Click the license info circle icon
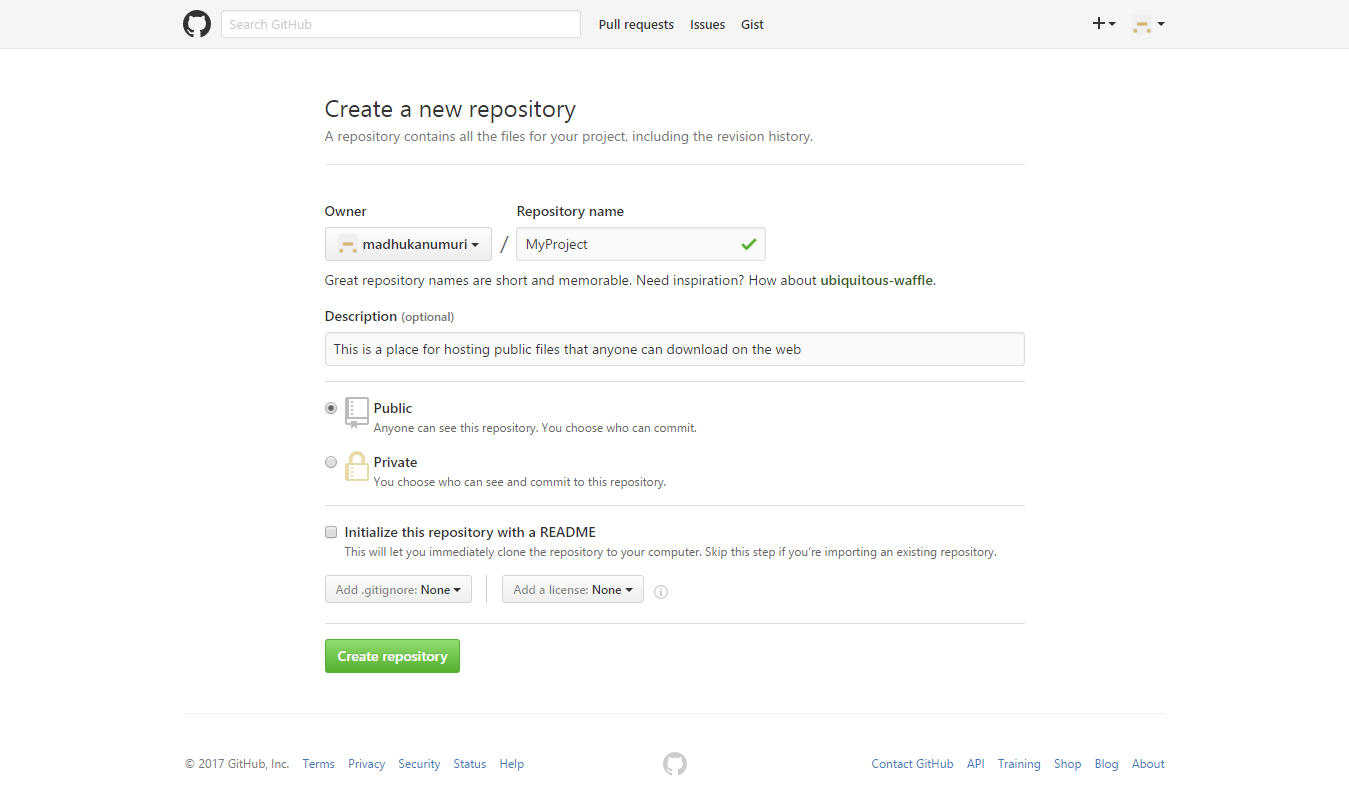 coord(661,591)
